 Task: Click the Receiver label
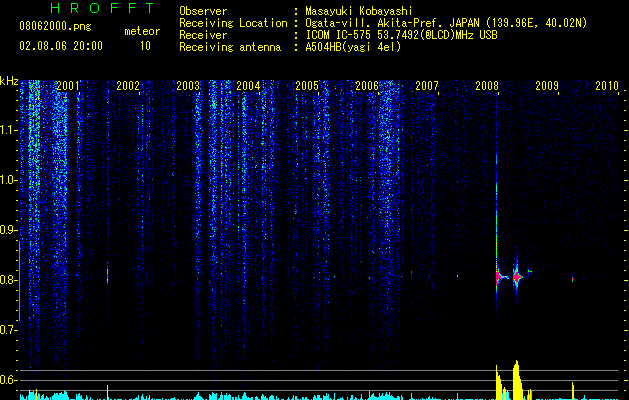203,35
